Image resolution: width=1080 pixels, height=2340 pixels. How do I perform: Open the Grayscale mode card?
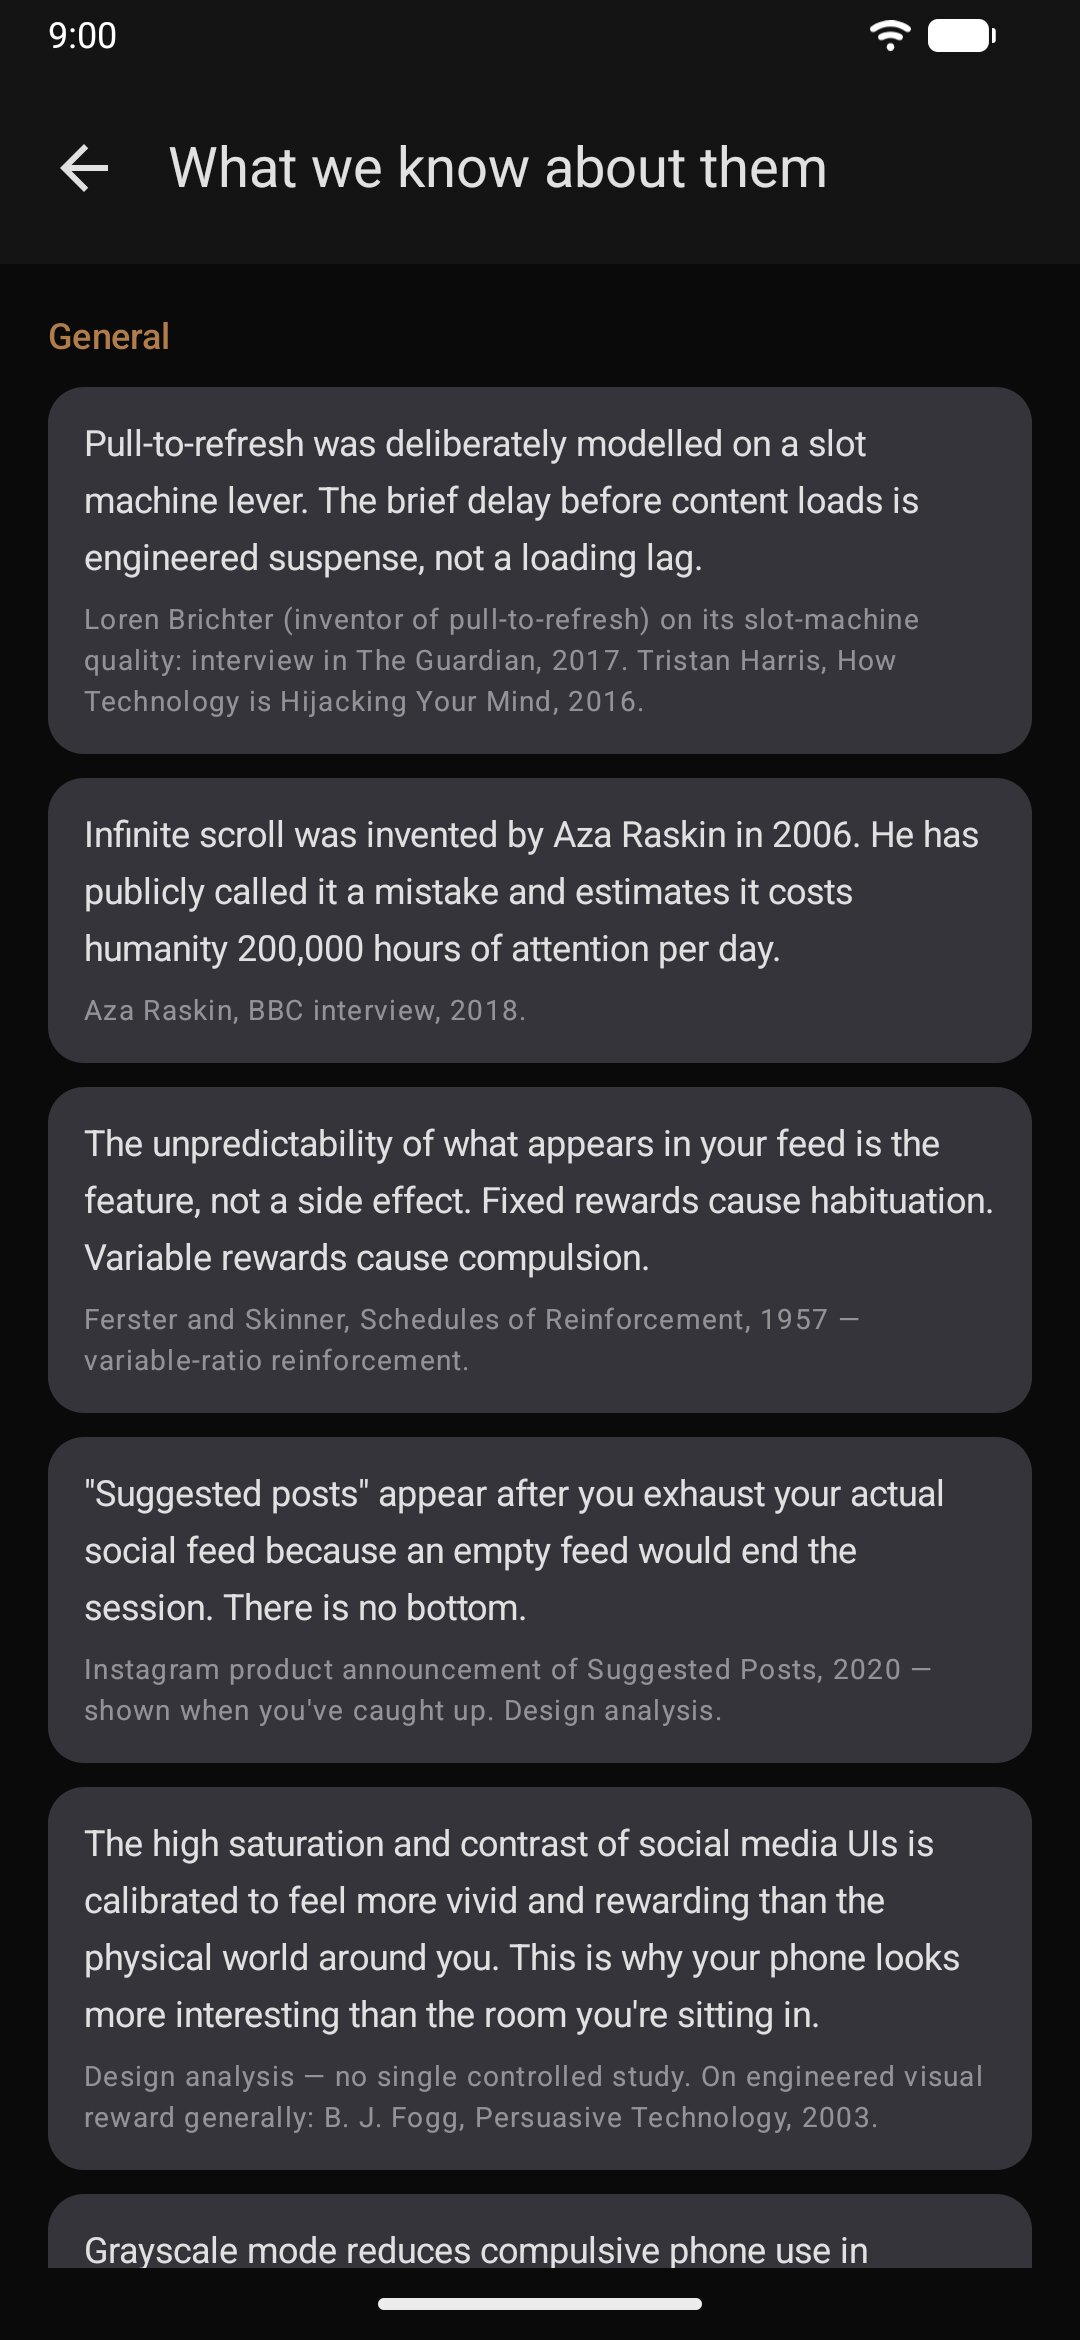pyautogui.click(x=540, y=2231)
